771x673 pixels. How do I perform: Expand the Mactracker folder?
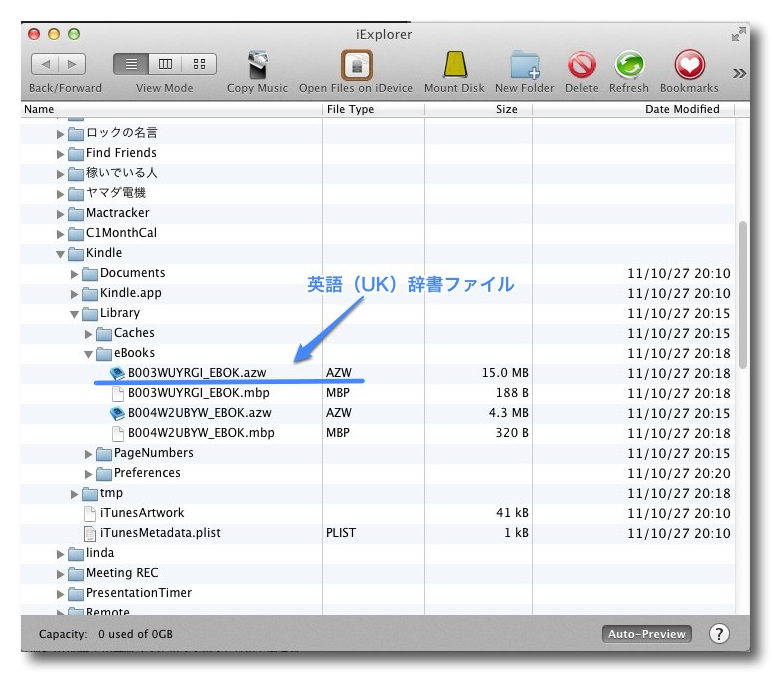(60, 214)
